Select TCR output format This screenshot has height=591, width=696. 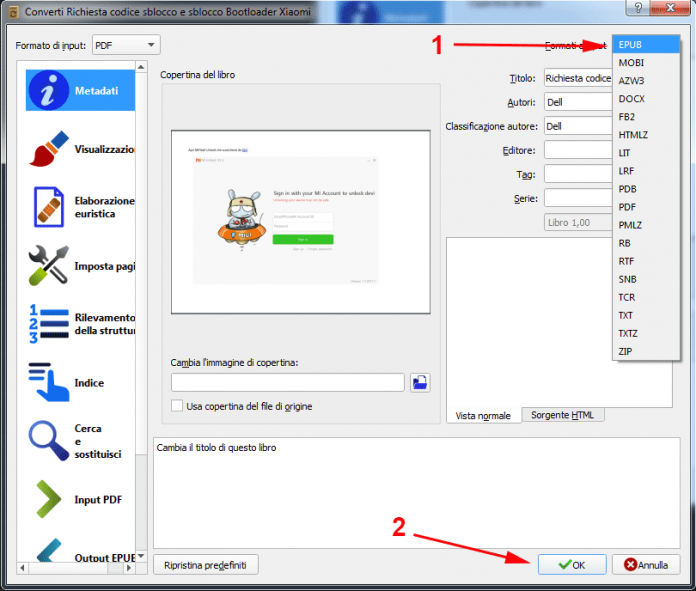point(646,297)
